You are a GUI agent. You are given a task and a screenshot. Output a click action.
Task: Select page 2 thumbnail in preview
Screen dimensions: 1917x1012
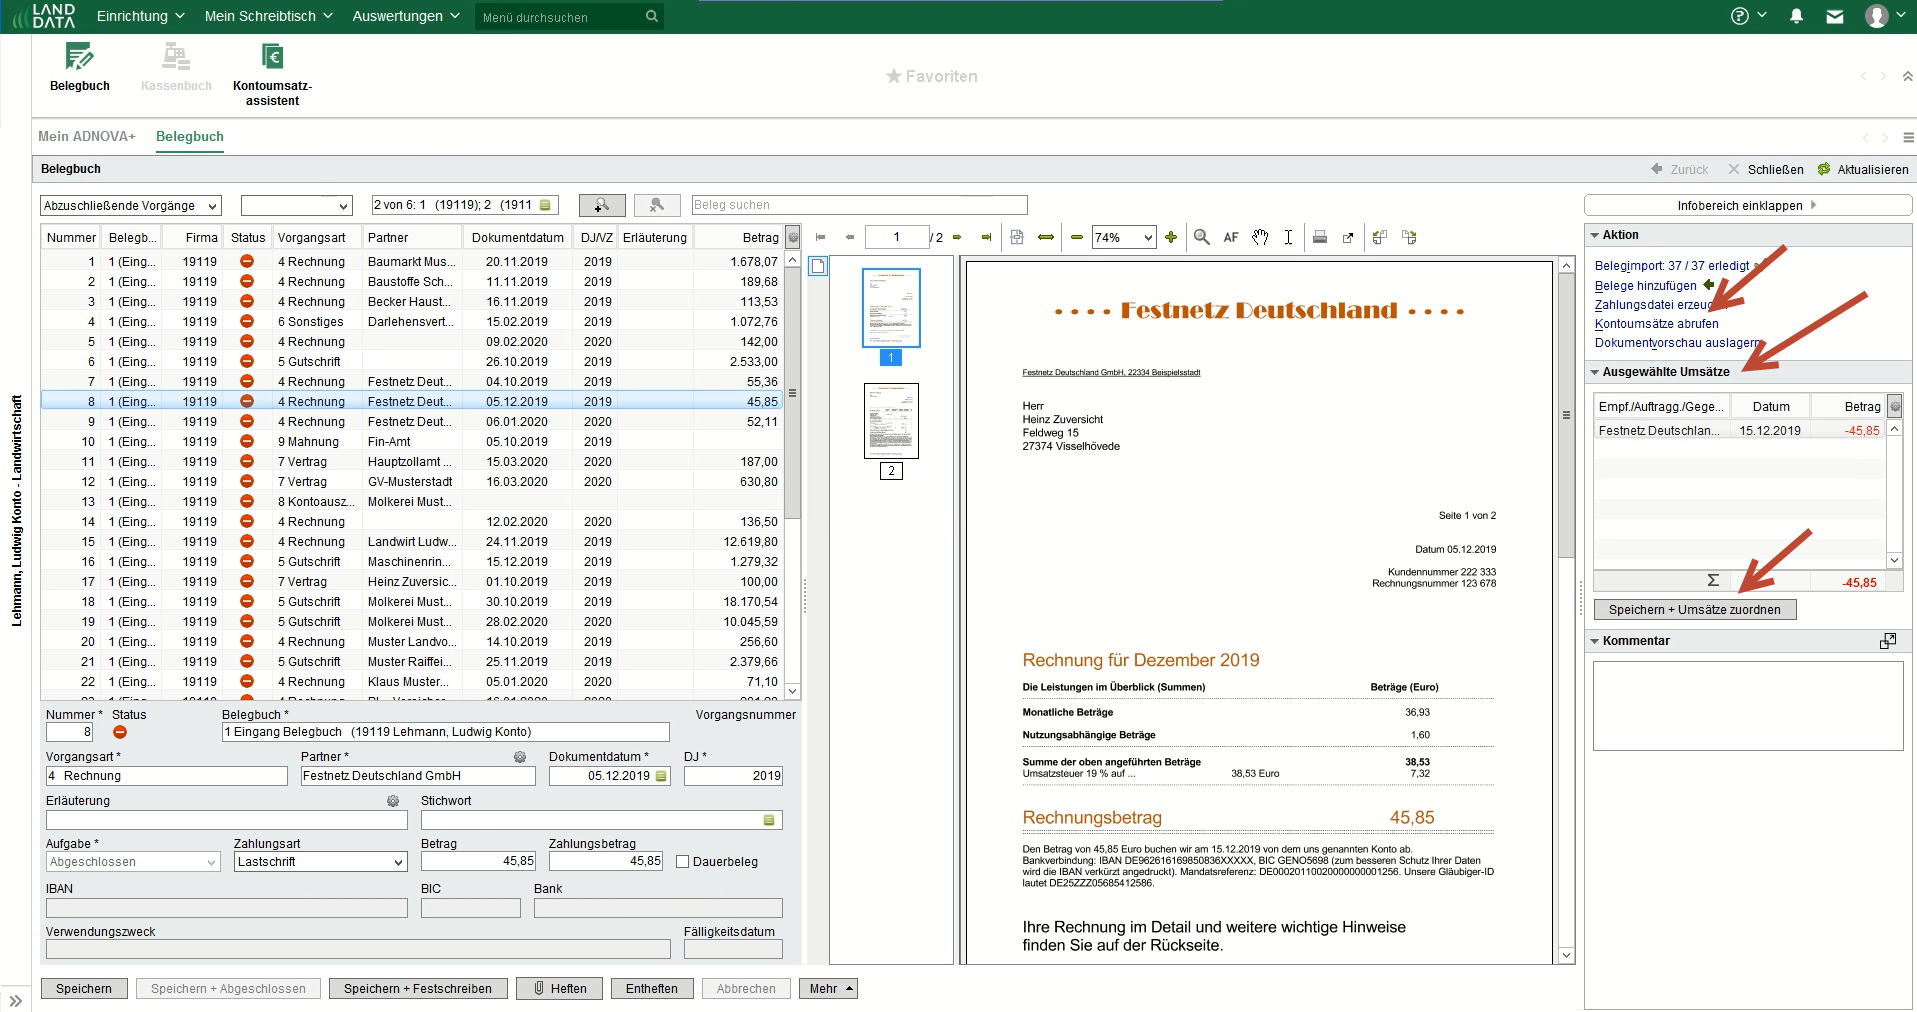891,421
